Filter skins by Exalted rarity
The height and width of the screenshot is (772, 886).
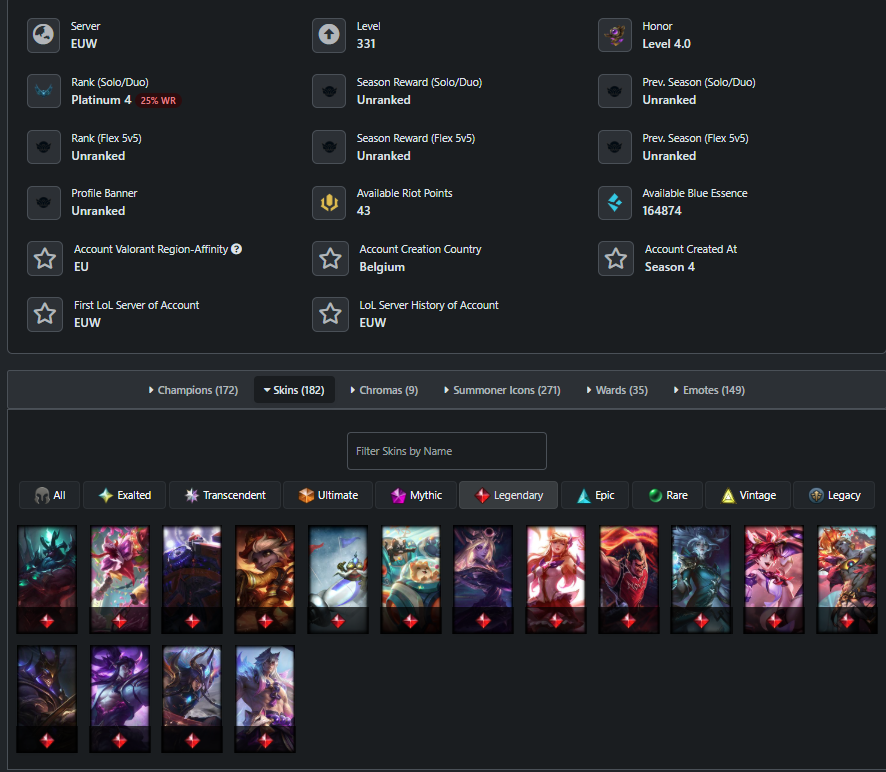[124, 495]
